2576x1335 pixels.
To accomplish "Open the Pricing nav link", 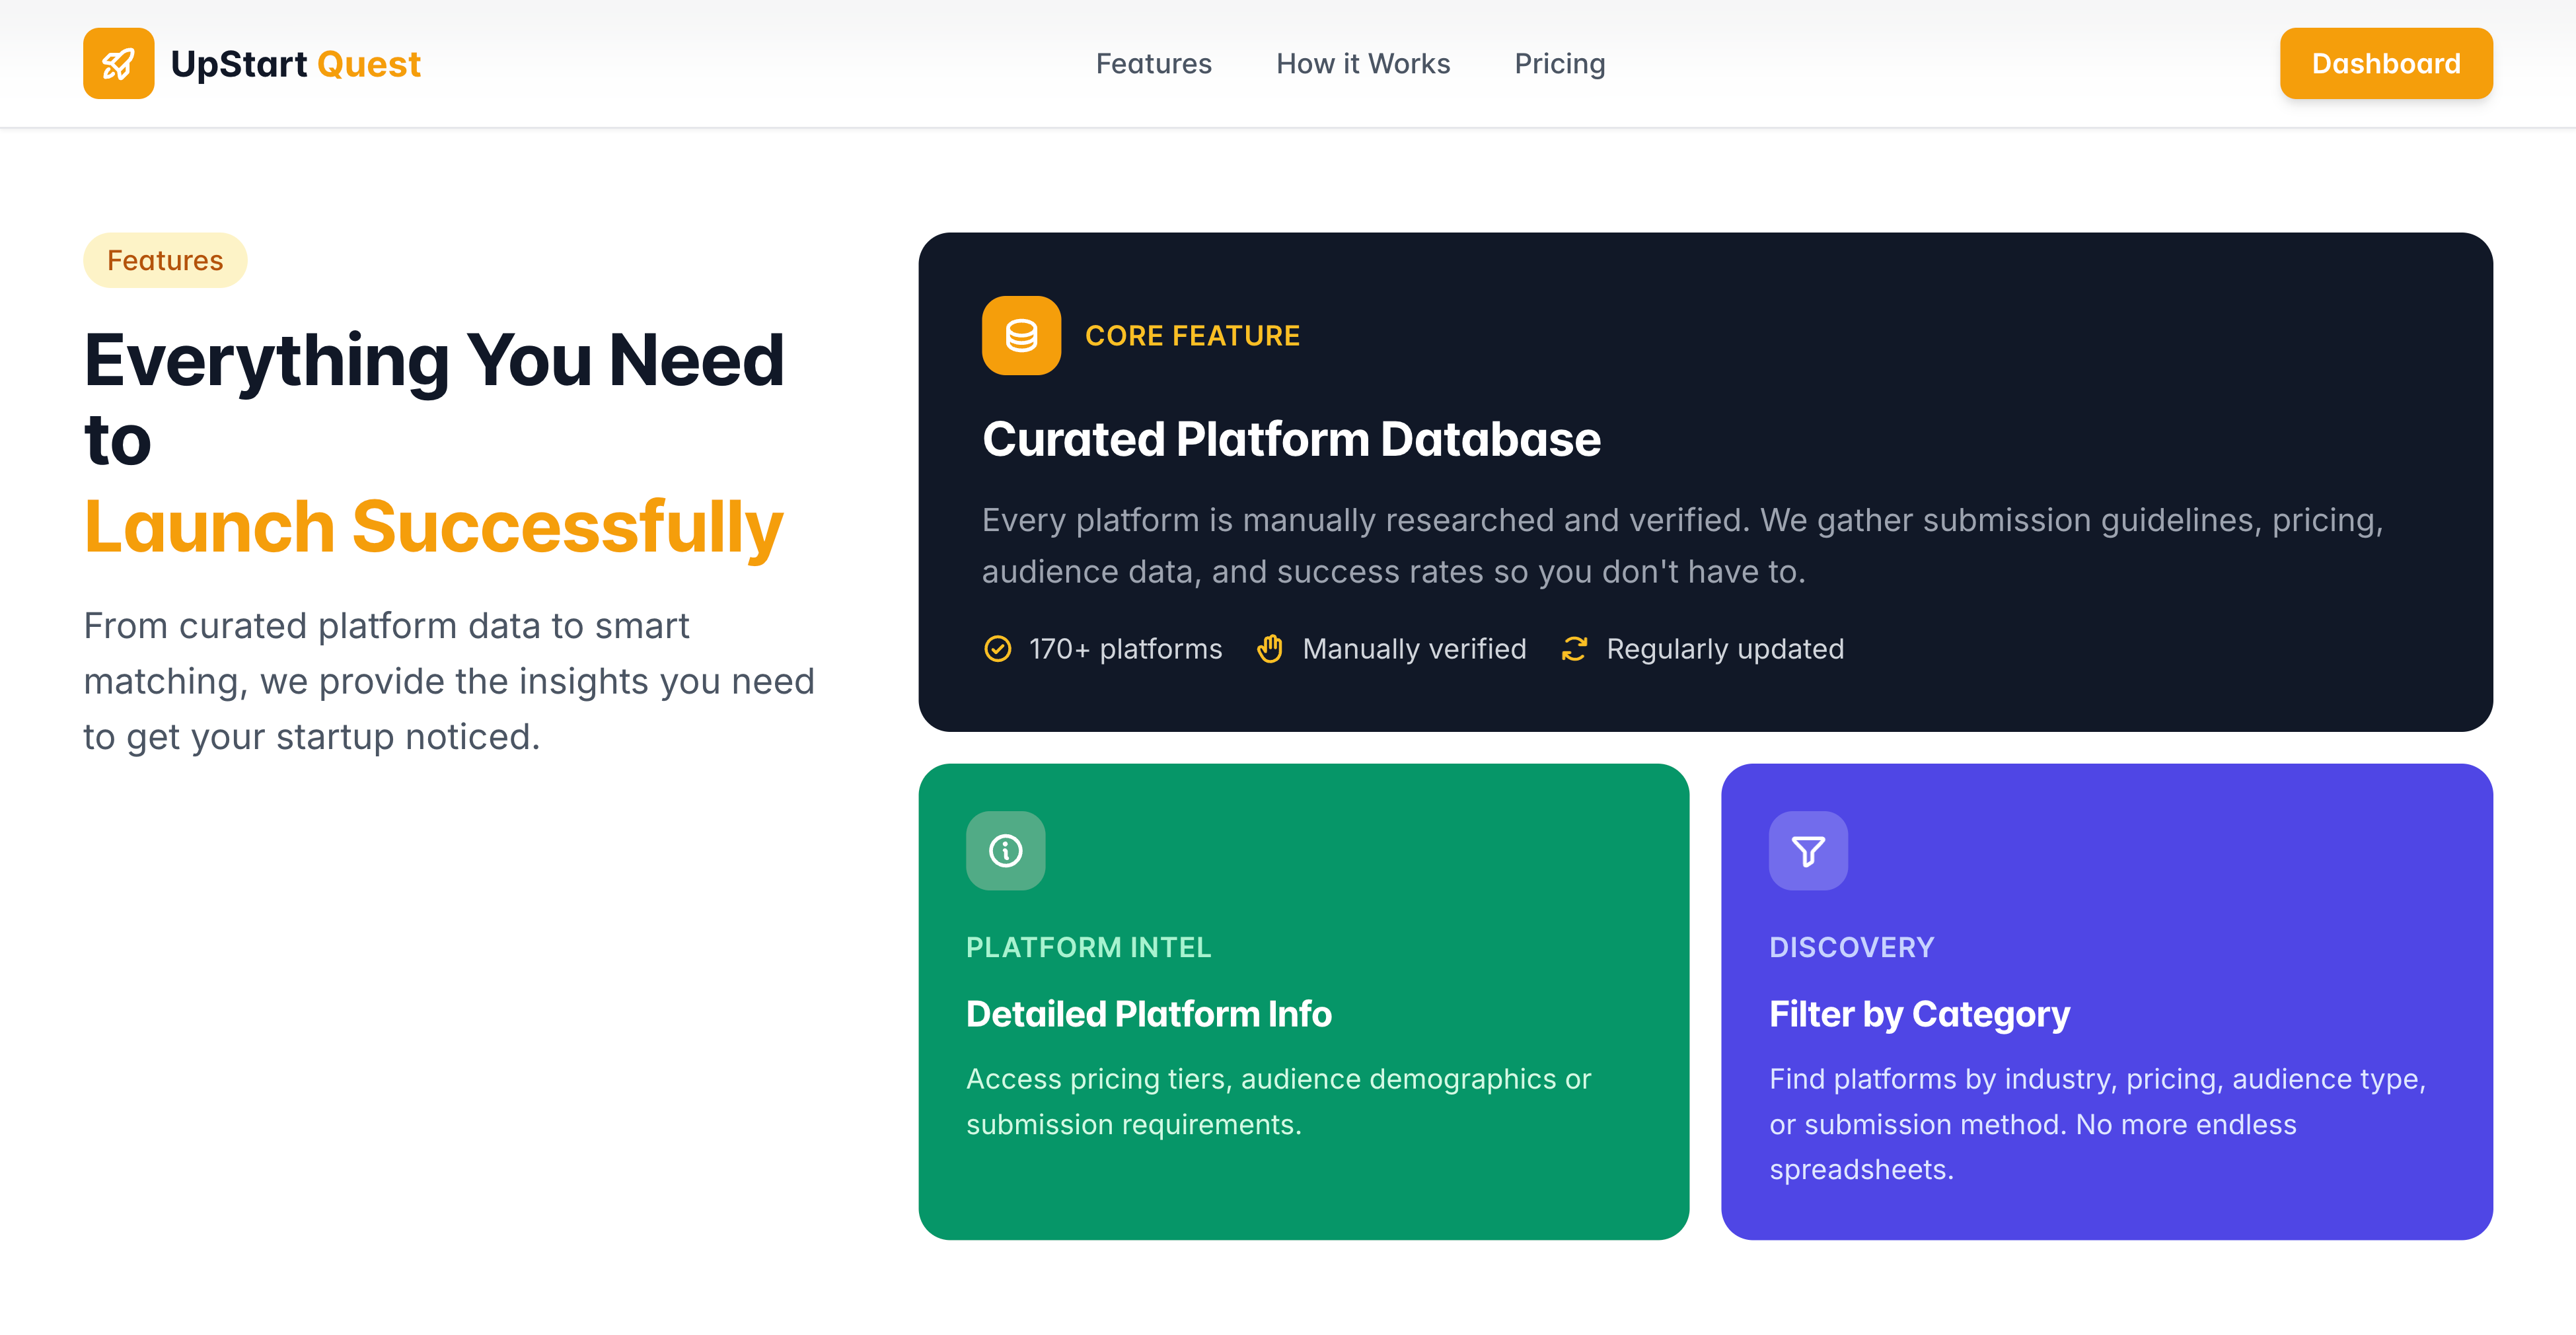I will (1559, 64).
